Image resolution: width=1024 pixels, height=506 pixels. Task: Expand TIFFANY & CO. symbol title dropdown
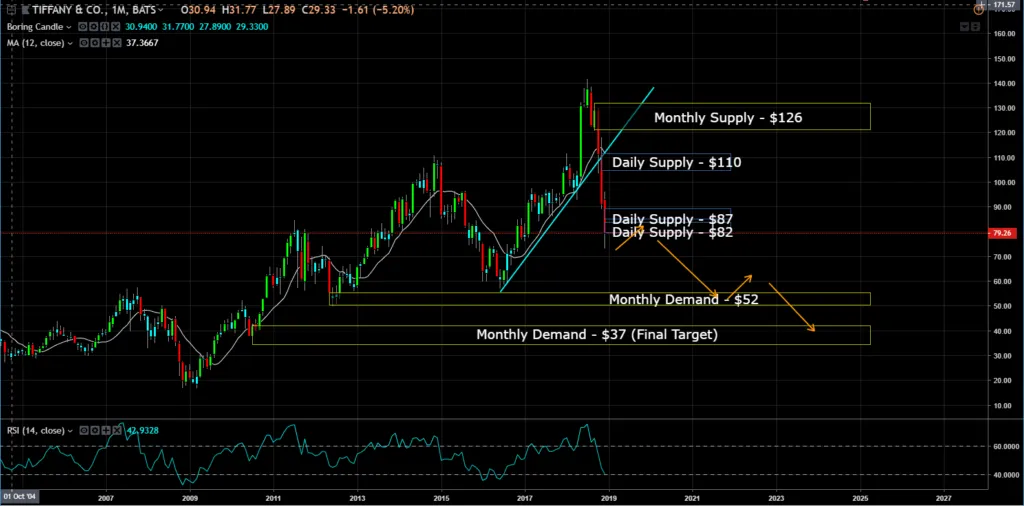[x=161, y=10]
